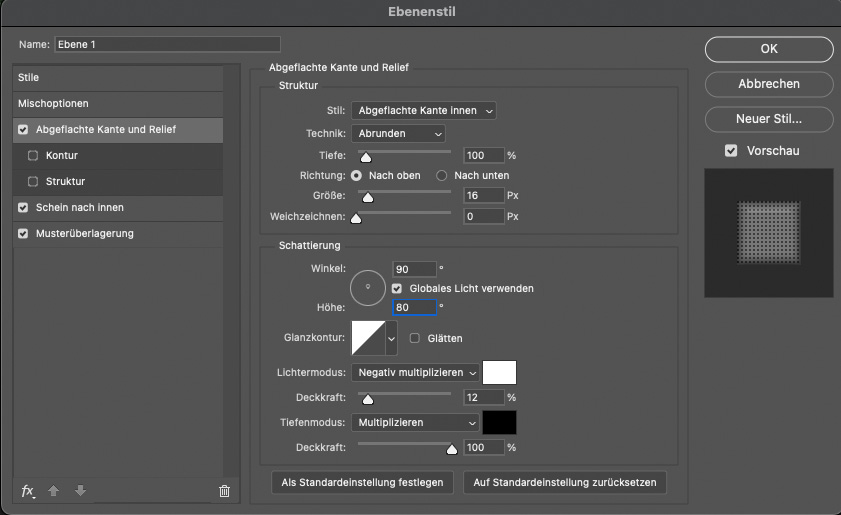841x515 pixels.
Task: Open Schein nach innen settings
Action: 118,208
